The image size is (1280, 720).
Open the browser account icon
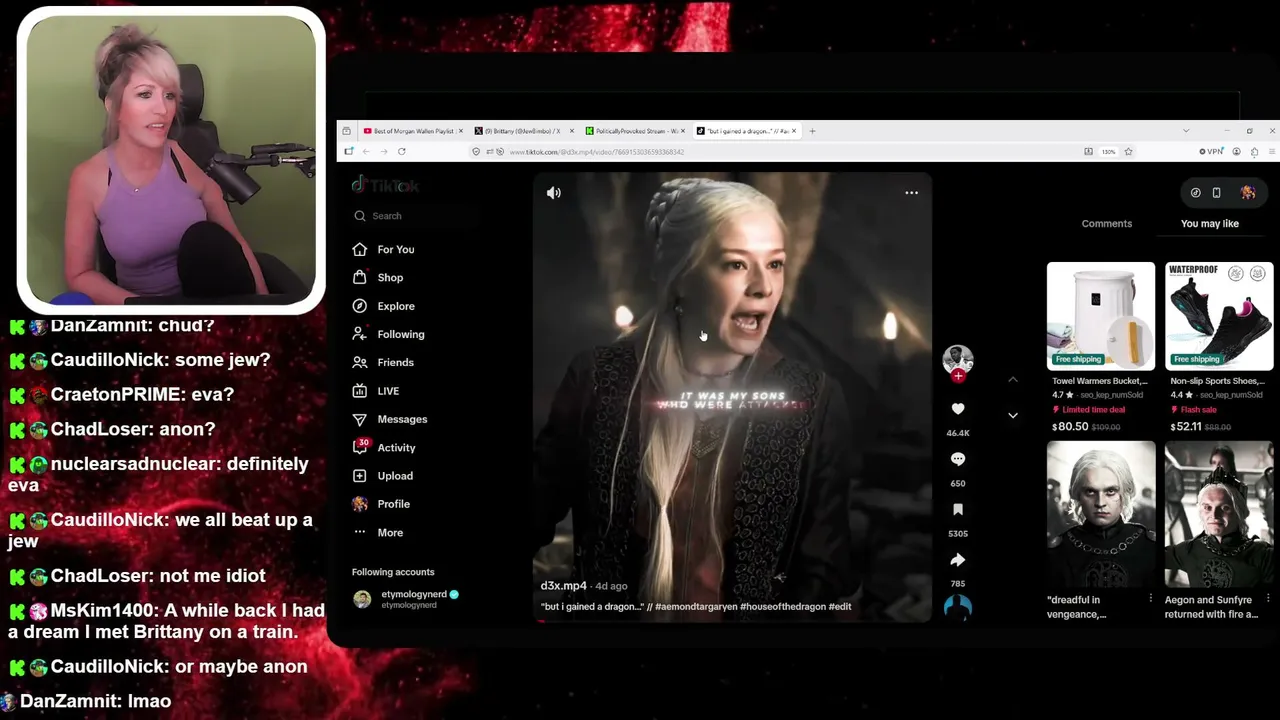coord(1237,152)
